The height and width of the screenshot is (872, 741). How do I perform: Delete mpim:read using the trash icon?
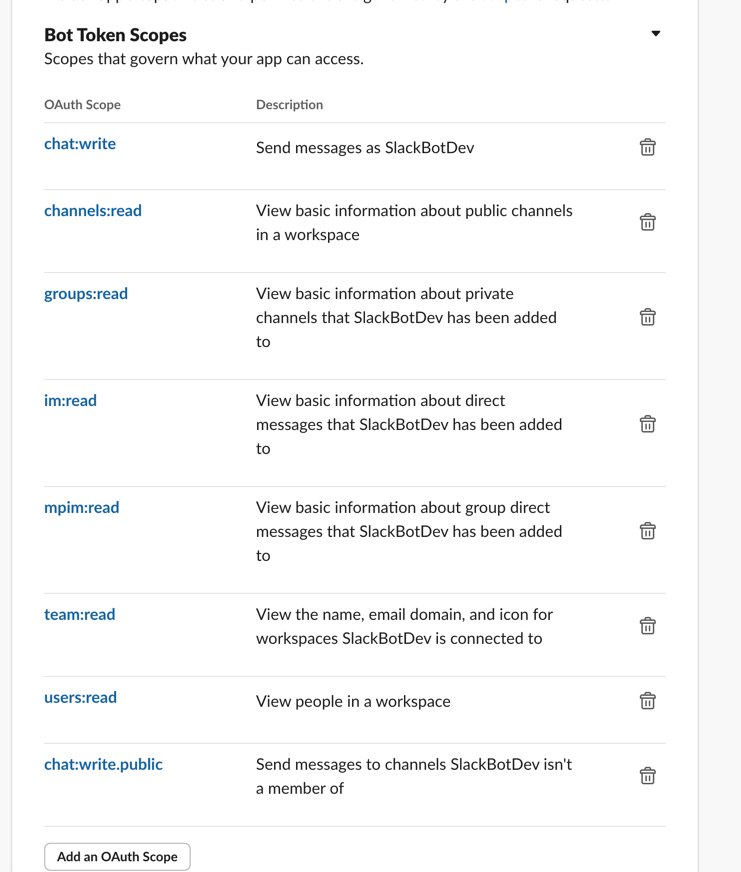pos(647,530)
